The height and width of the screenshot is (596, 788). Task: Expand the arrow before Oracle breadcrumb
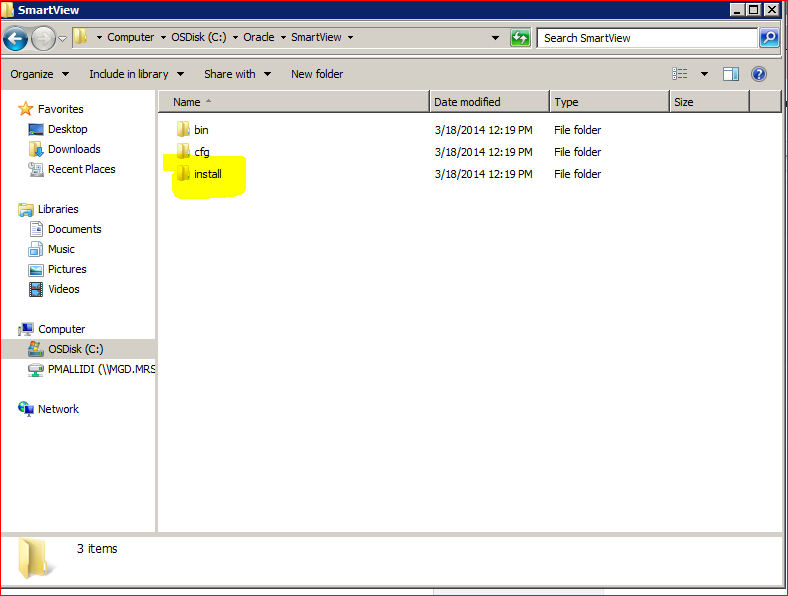tap(235, 37)
